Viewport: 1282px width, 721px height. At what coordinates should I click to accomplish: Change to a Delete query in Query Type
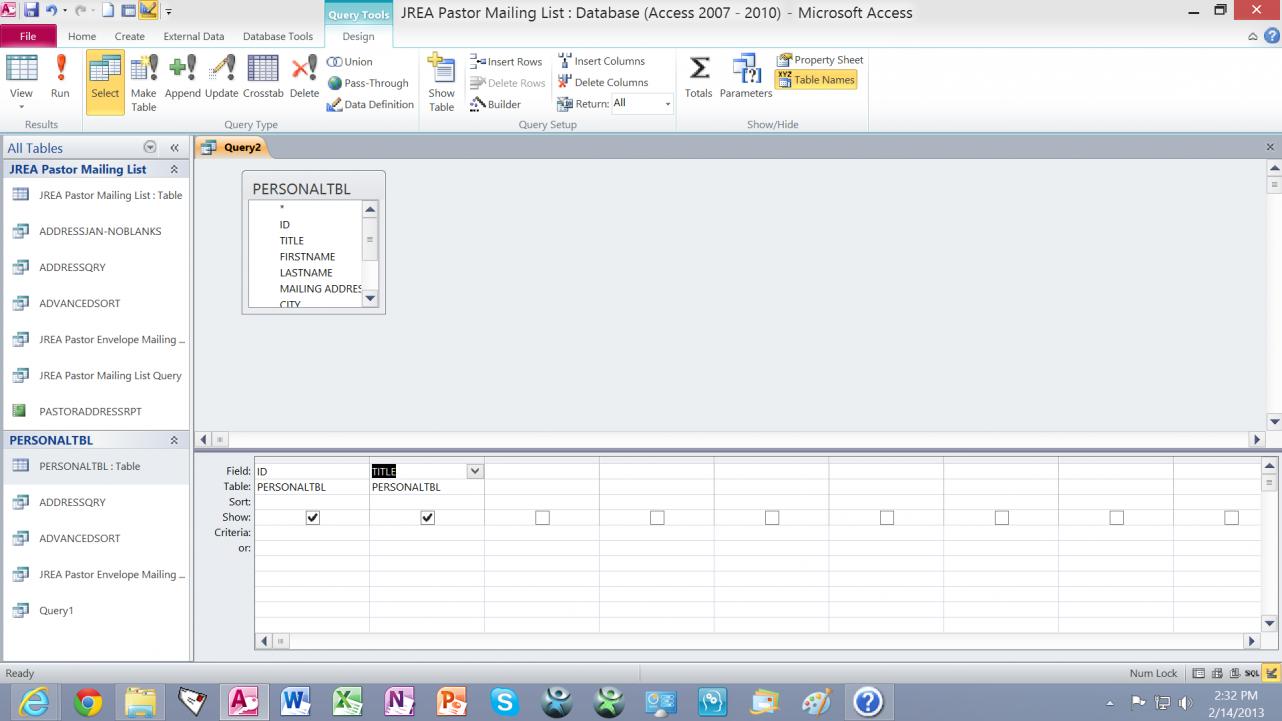(304, 79)
